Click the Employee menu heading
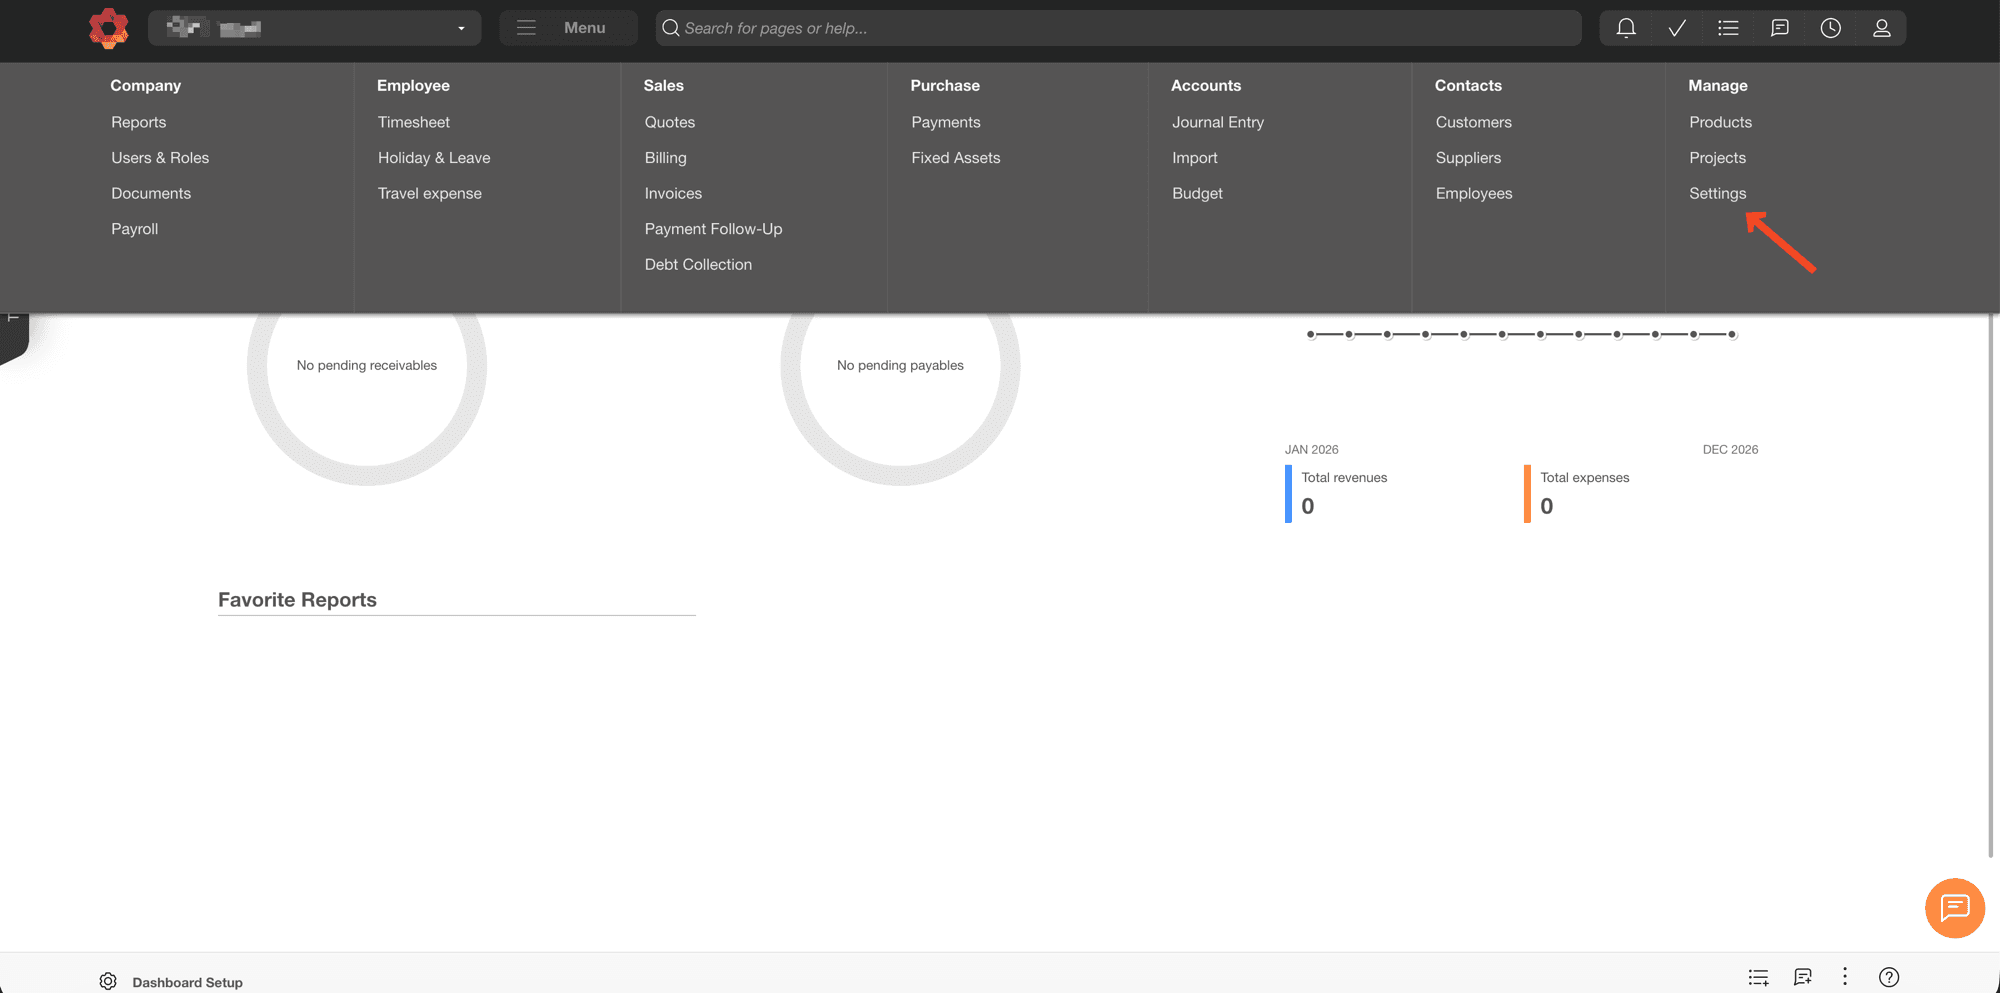This screenshot has height=993, width=2000. [413, 85]
